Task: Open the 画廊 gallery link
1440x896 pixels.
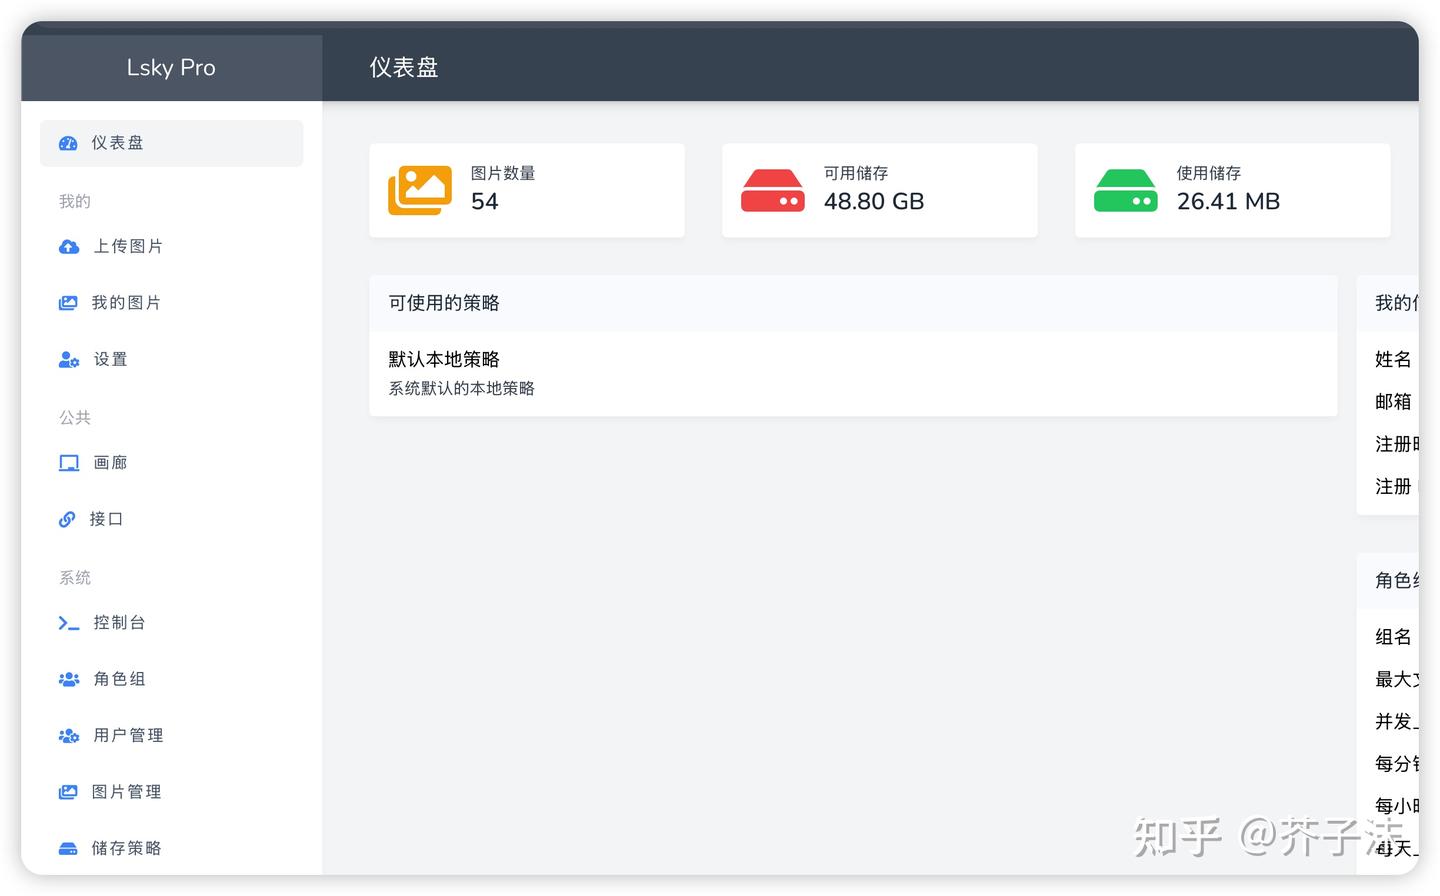Action: click(x=172, y=463)
